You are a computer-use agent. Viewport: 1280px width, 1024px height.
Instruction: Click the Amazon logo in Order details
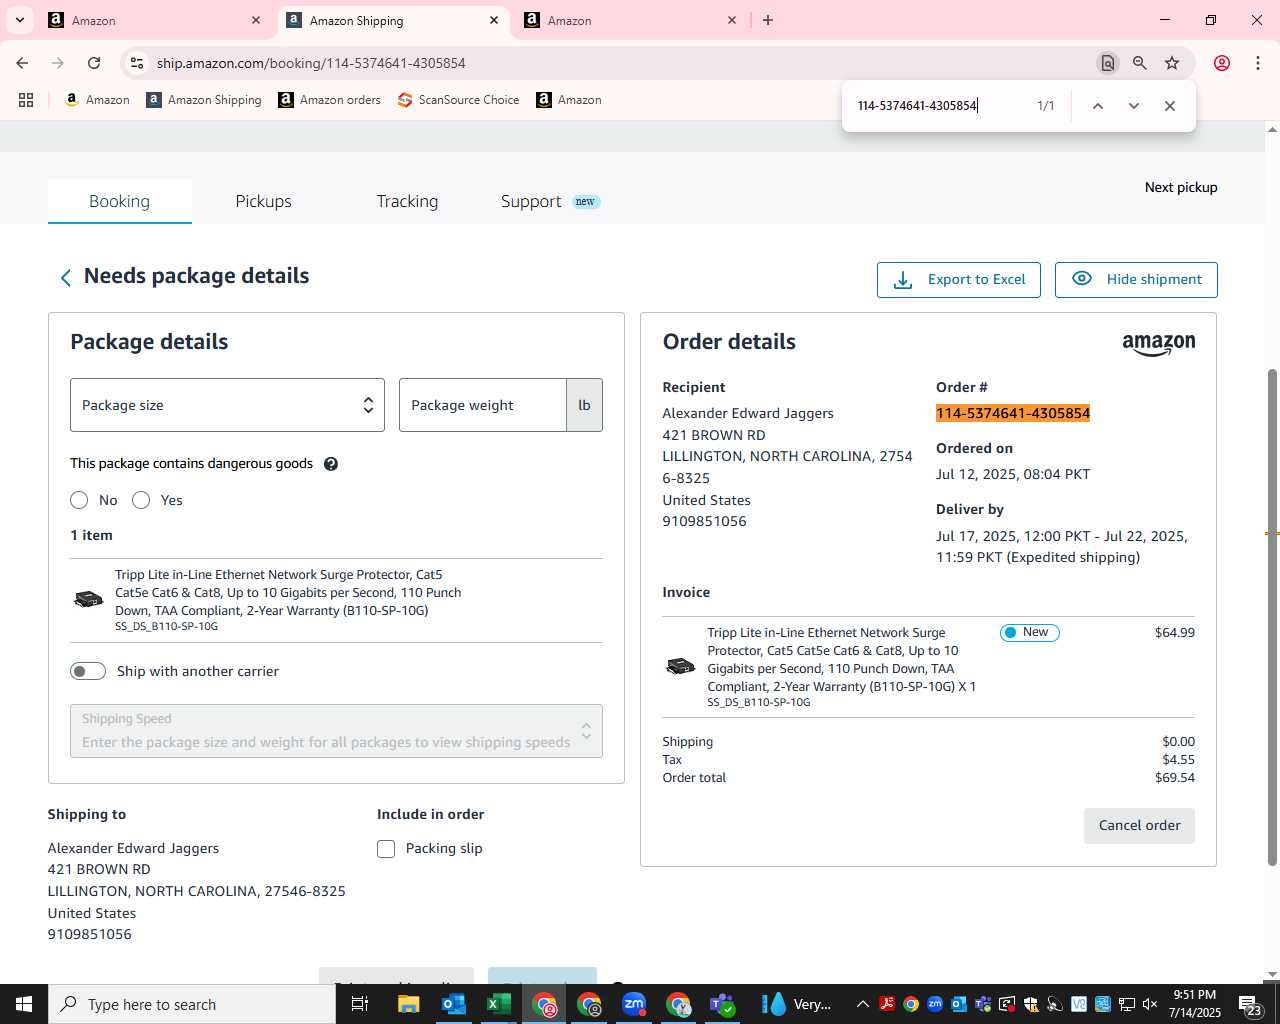[x=1158, y=345]
